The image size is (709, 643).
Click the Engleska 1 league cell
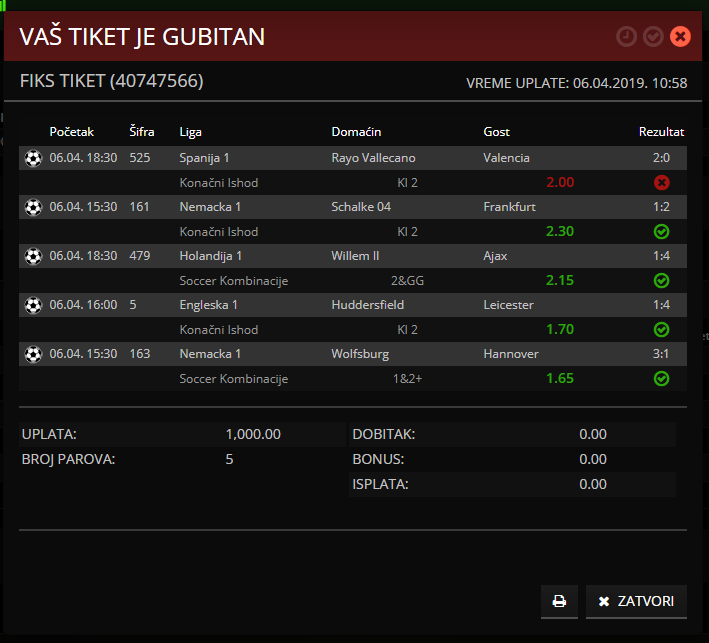pyautogui.click(x=208, y=305)
